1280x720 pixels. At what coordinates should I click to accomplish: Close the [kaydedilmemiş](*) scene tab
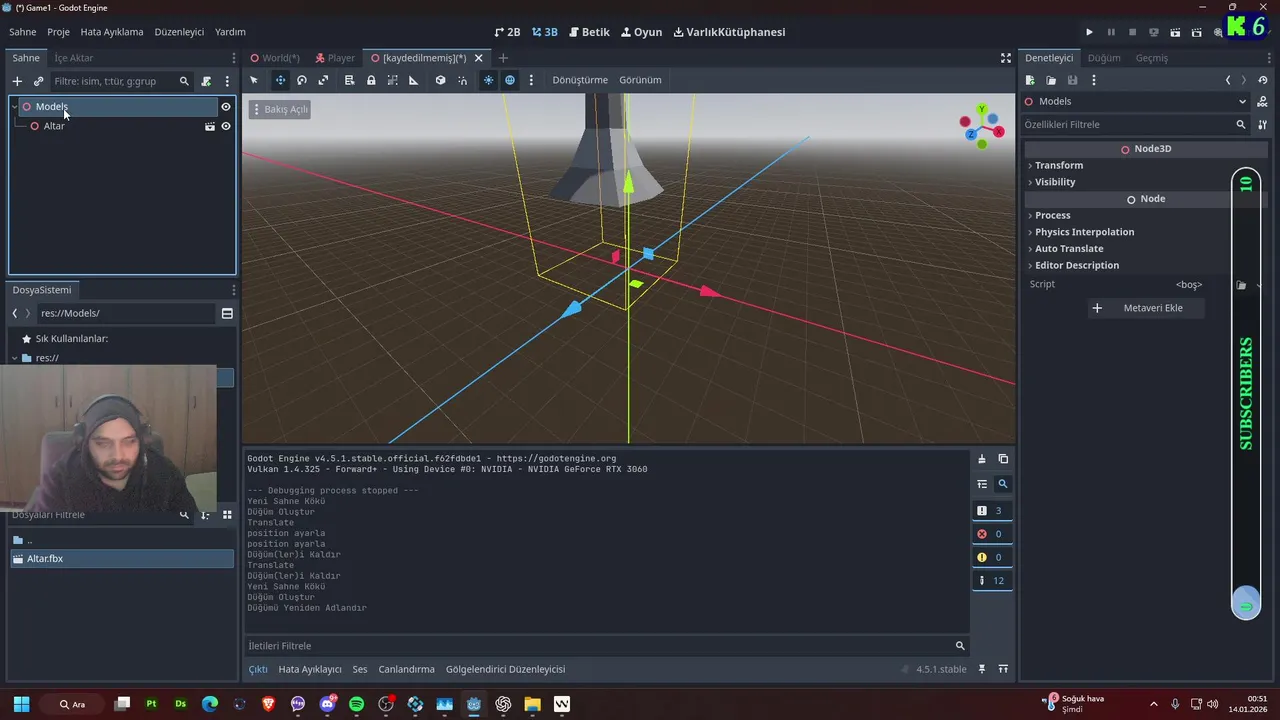[479, 58]
